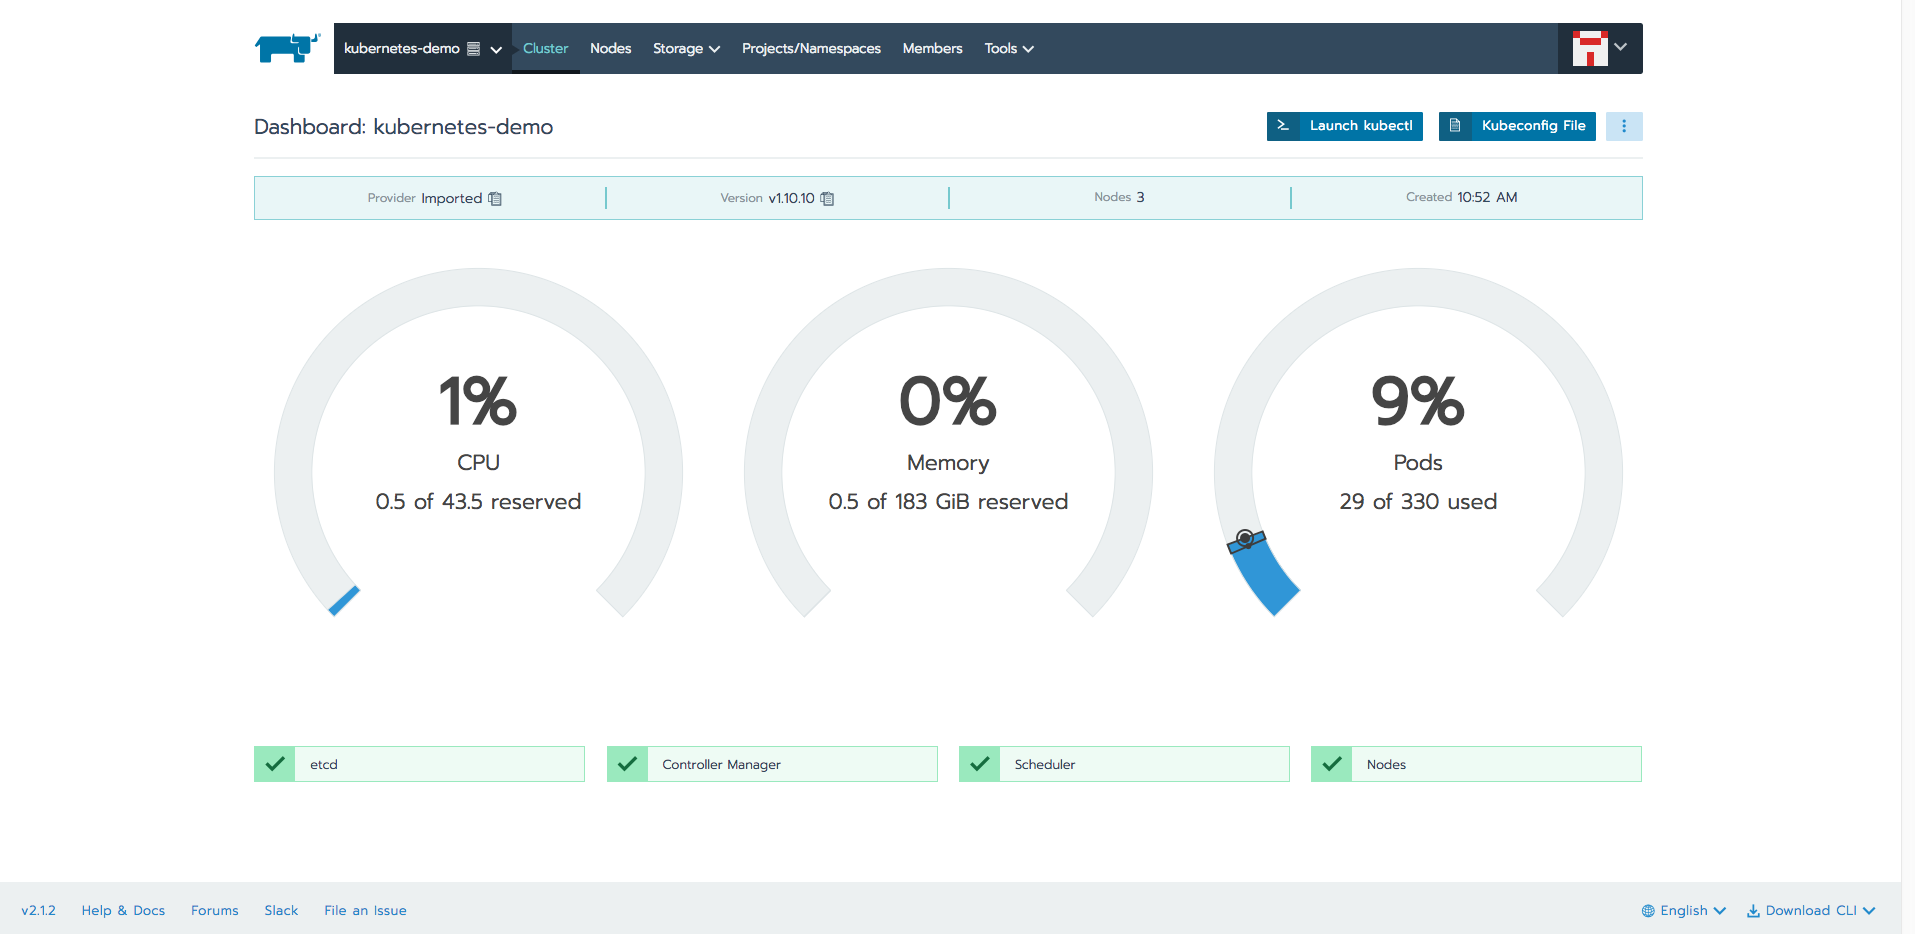Click the etcd checkmark icon
Screen dimensions: 1915x934
275,764
